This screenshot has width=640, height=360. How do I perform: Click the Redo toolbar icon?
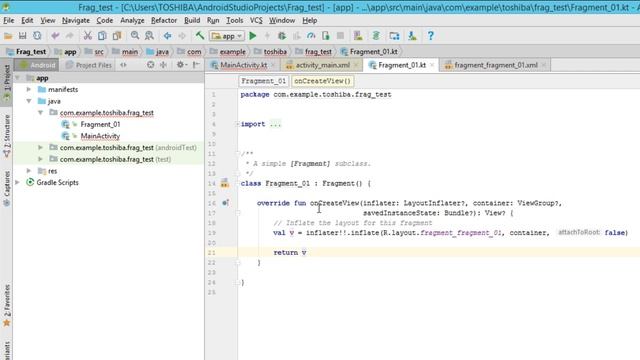coord(69,36)
